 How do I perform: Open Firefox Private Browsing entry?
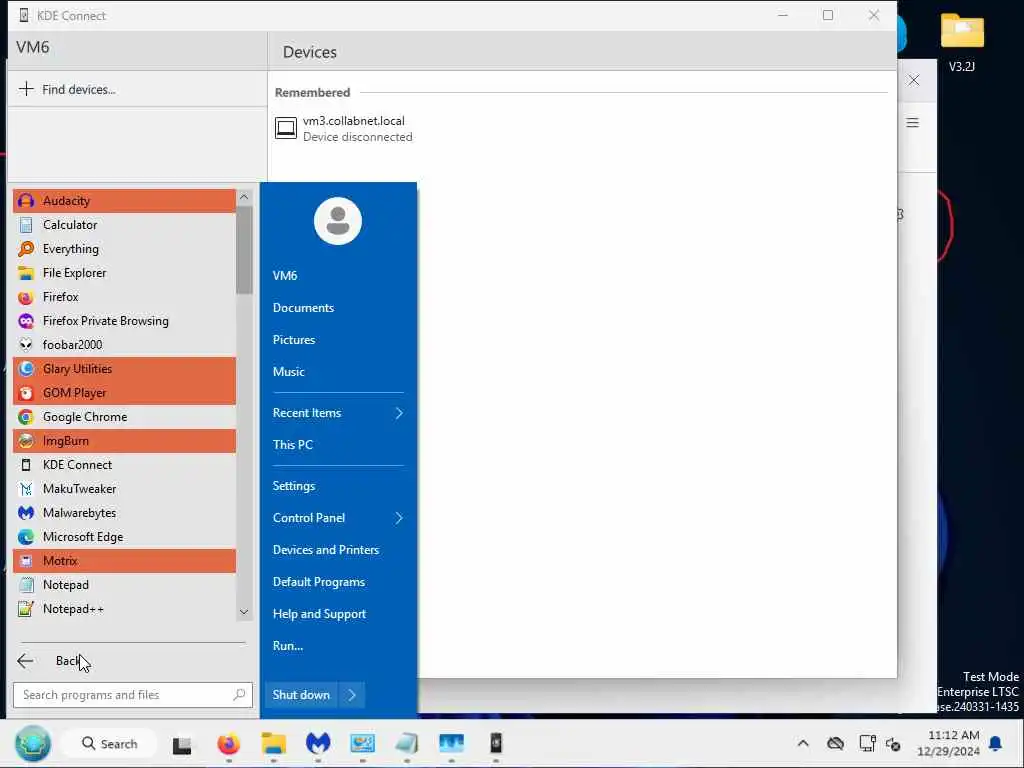pos(124,321)
